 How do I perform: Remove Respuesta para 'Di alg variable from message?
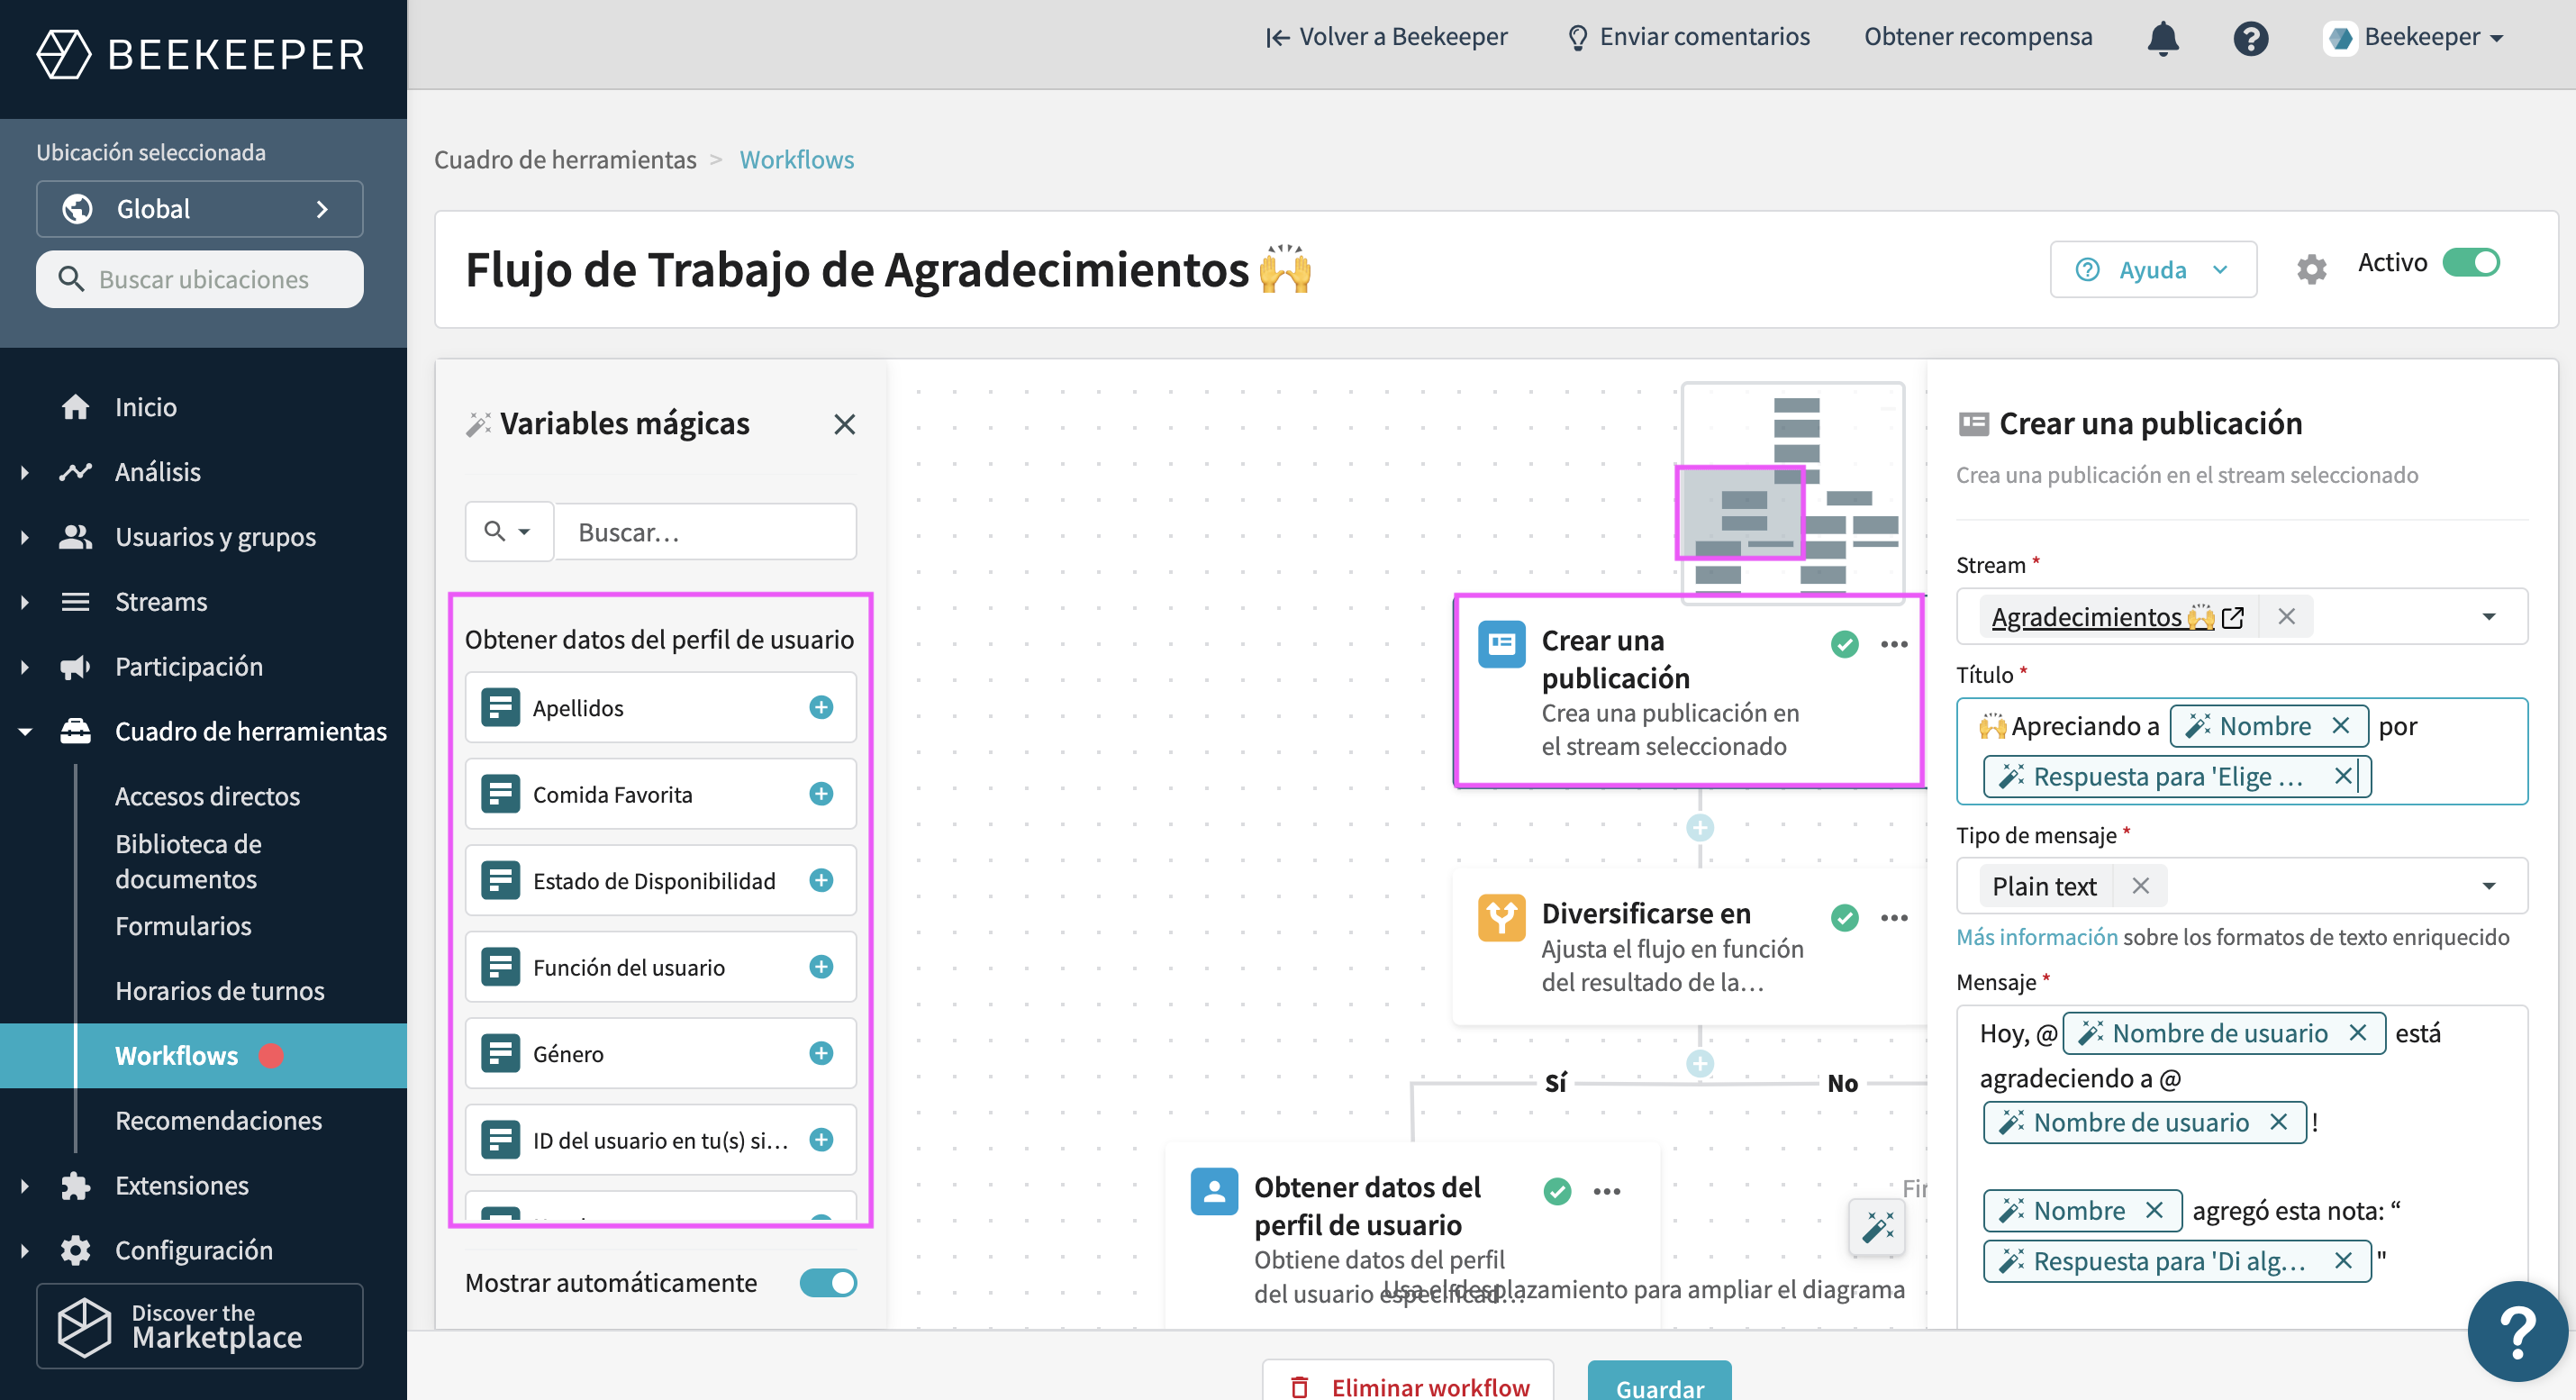tap(2342, 1261)
